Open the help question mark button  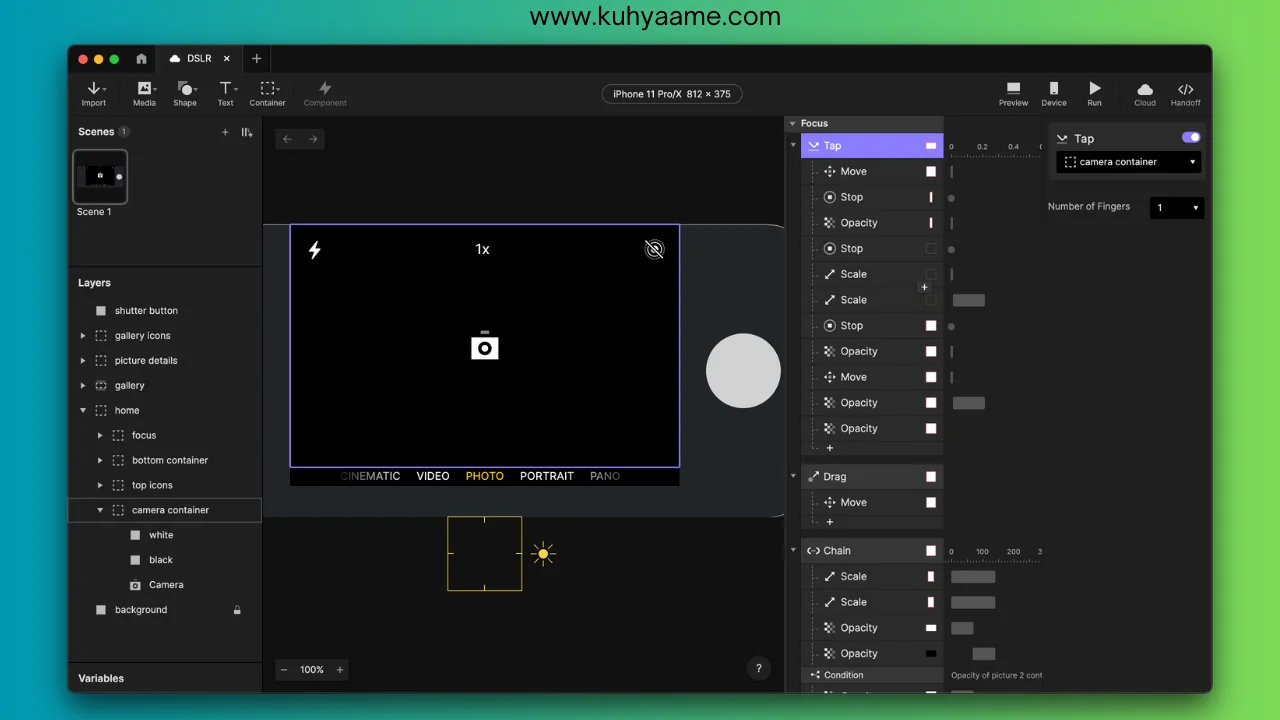[x=759, y=669]
